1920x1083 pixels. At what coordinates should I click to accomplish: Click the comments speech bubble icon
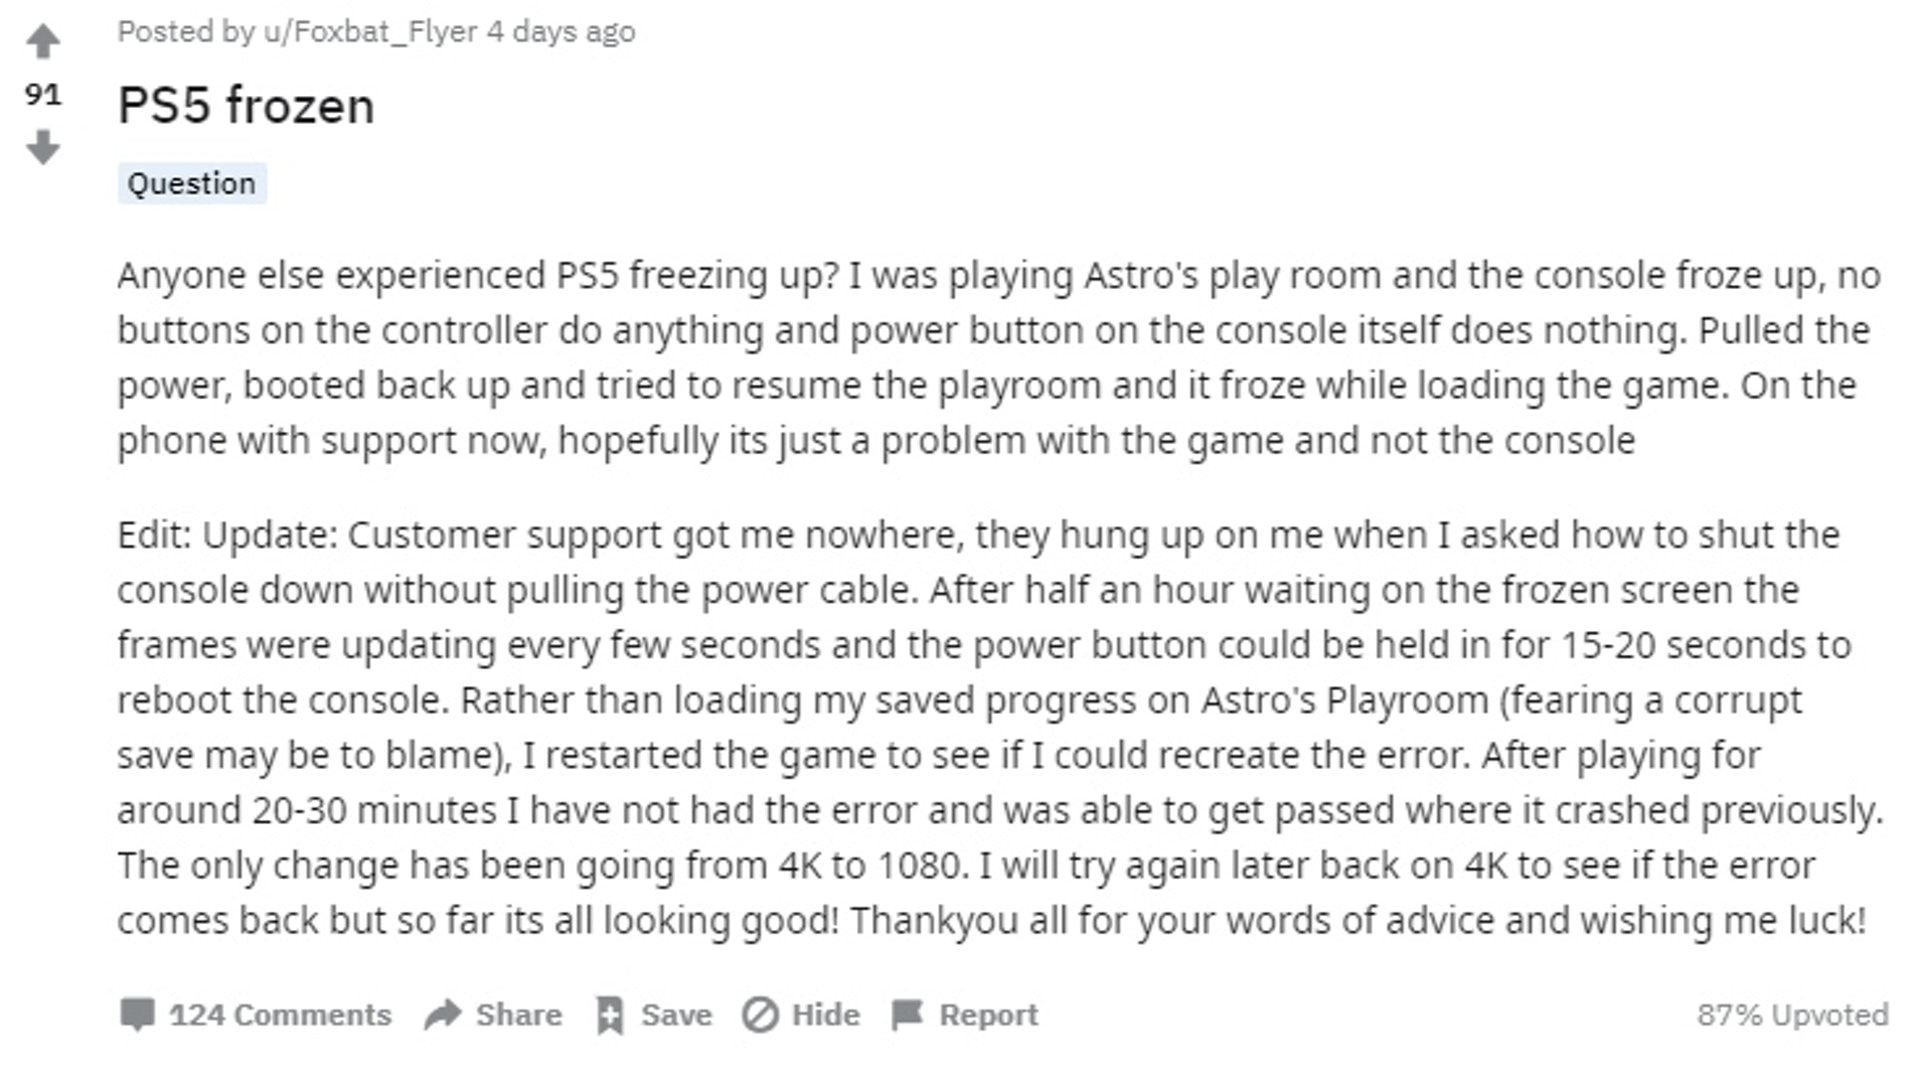tap(137, 1014)
